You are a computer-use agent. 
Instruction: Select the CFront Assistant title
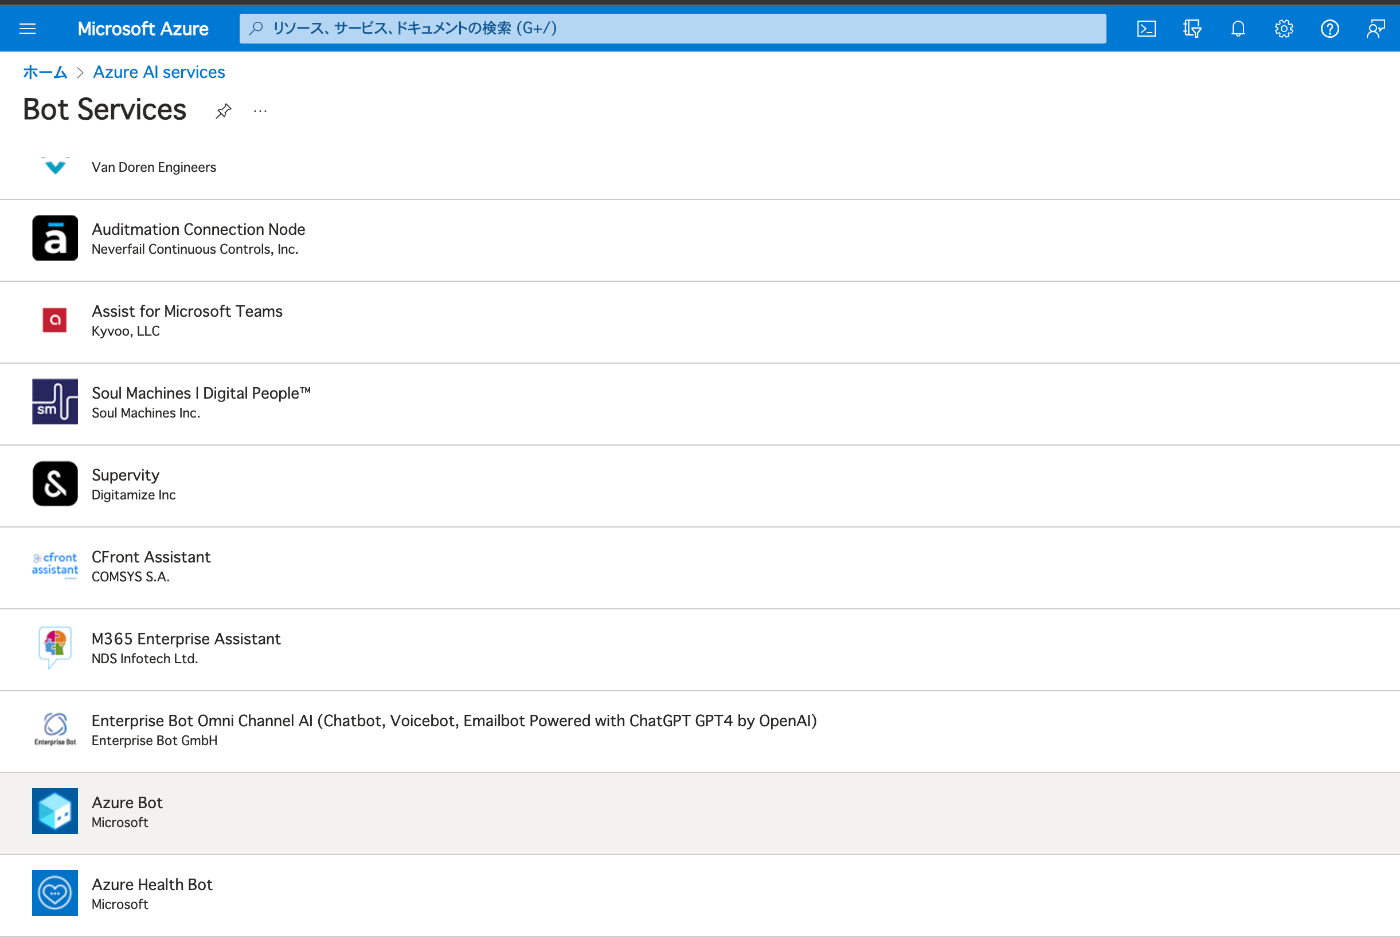tap(151, 557)
